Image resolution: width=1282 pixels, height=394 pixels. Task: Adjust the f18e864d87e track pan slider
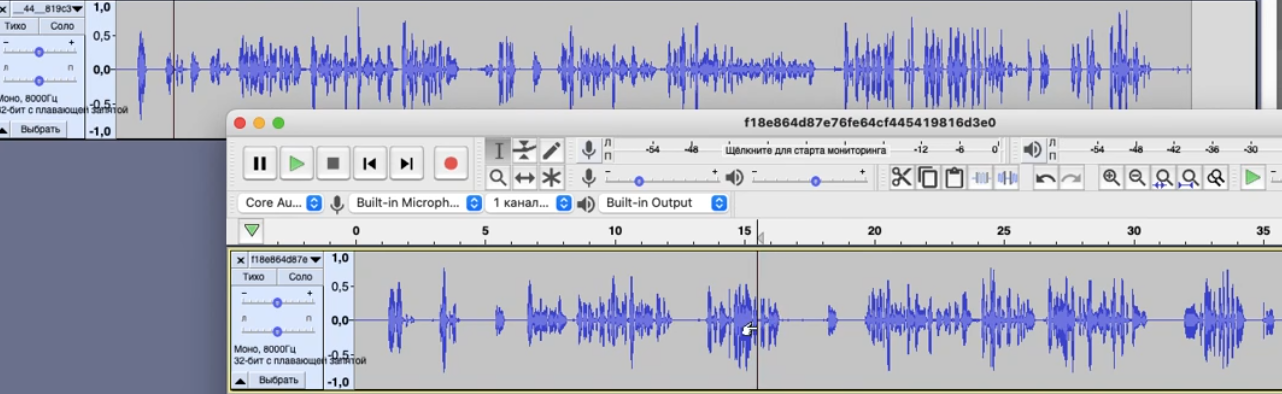coord(277,331)
